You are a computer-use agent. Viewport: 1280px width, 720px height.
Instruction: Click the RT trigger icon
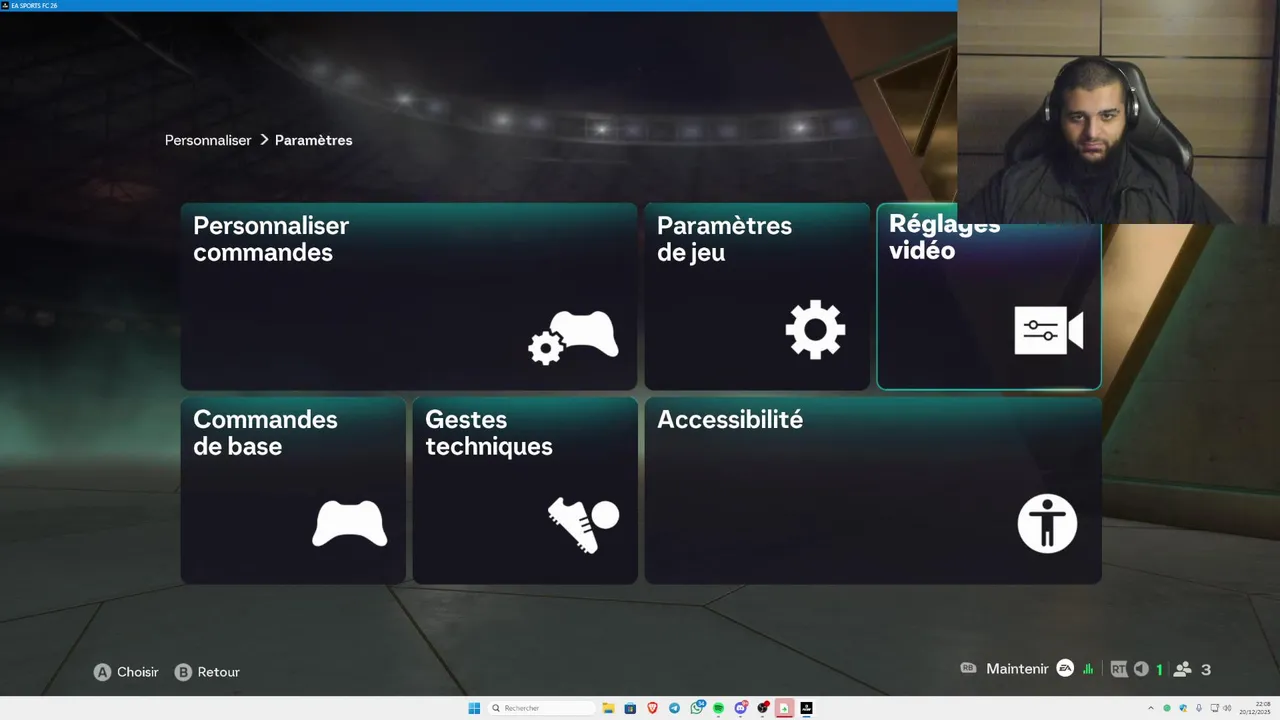(1119, 669)
